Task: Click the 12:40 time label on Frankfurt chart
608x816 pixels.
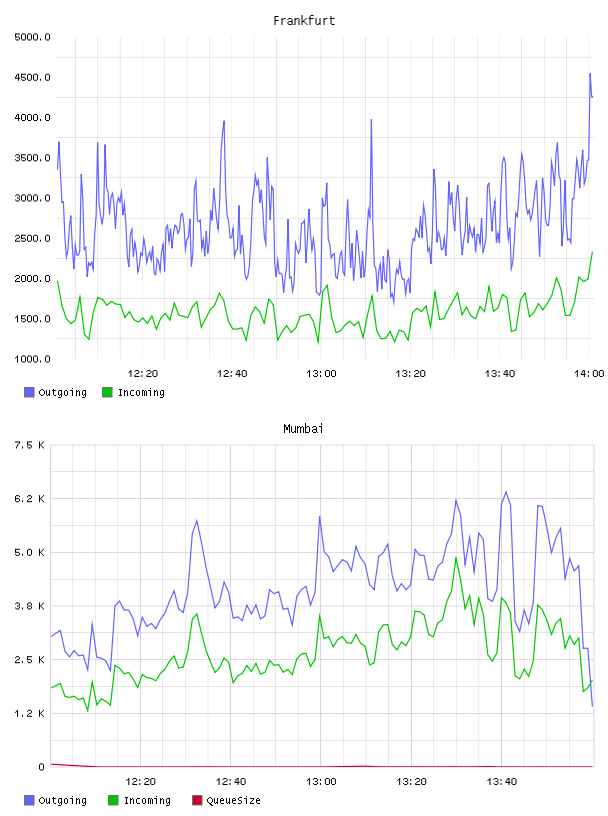Action: 232,374
